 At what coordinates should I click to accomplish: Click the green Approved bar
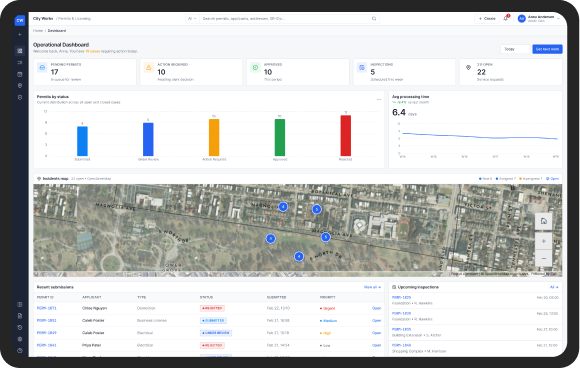280,137
